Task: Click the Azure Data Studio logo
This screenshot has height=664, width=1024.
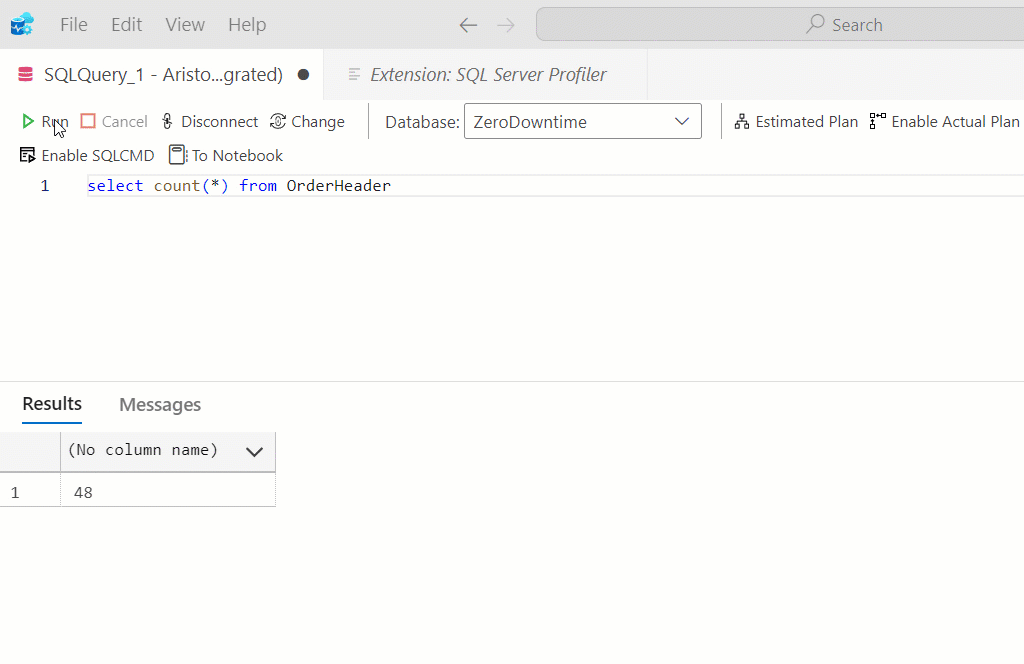Action: 22,24
